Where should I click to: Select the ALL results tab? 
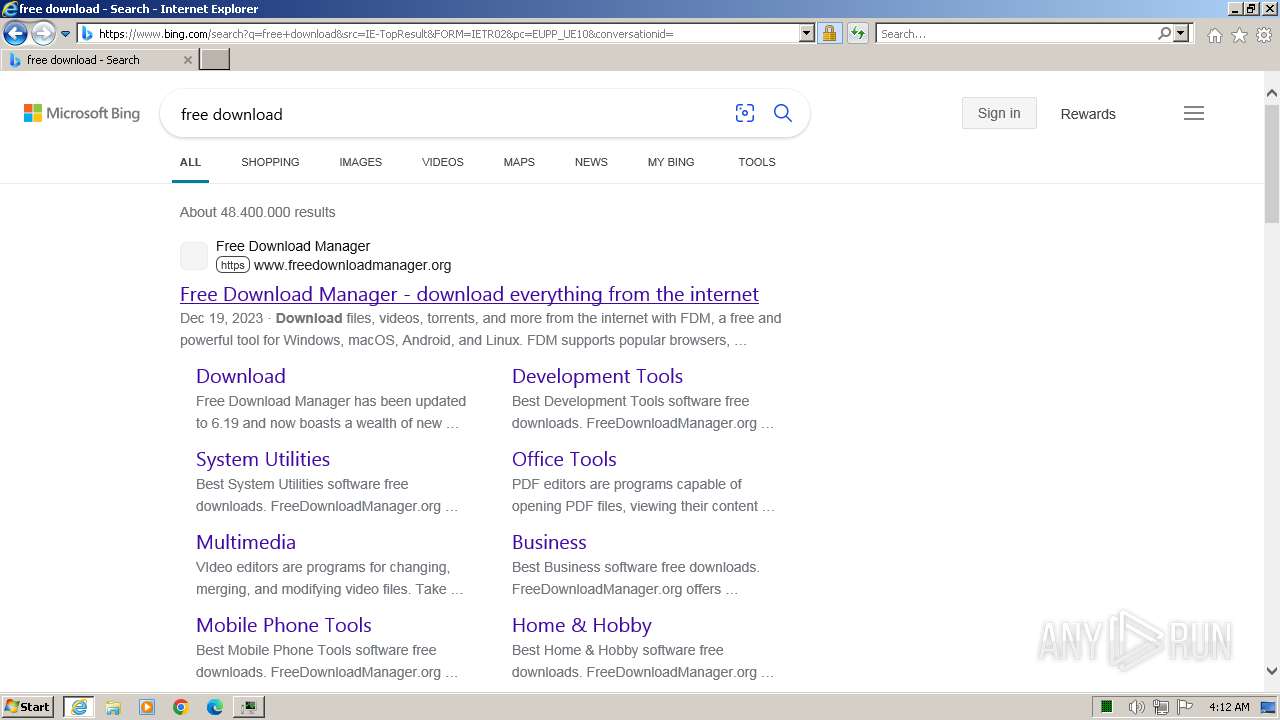point(190,162)
